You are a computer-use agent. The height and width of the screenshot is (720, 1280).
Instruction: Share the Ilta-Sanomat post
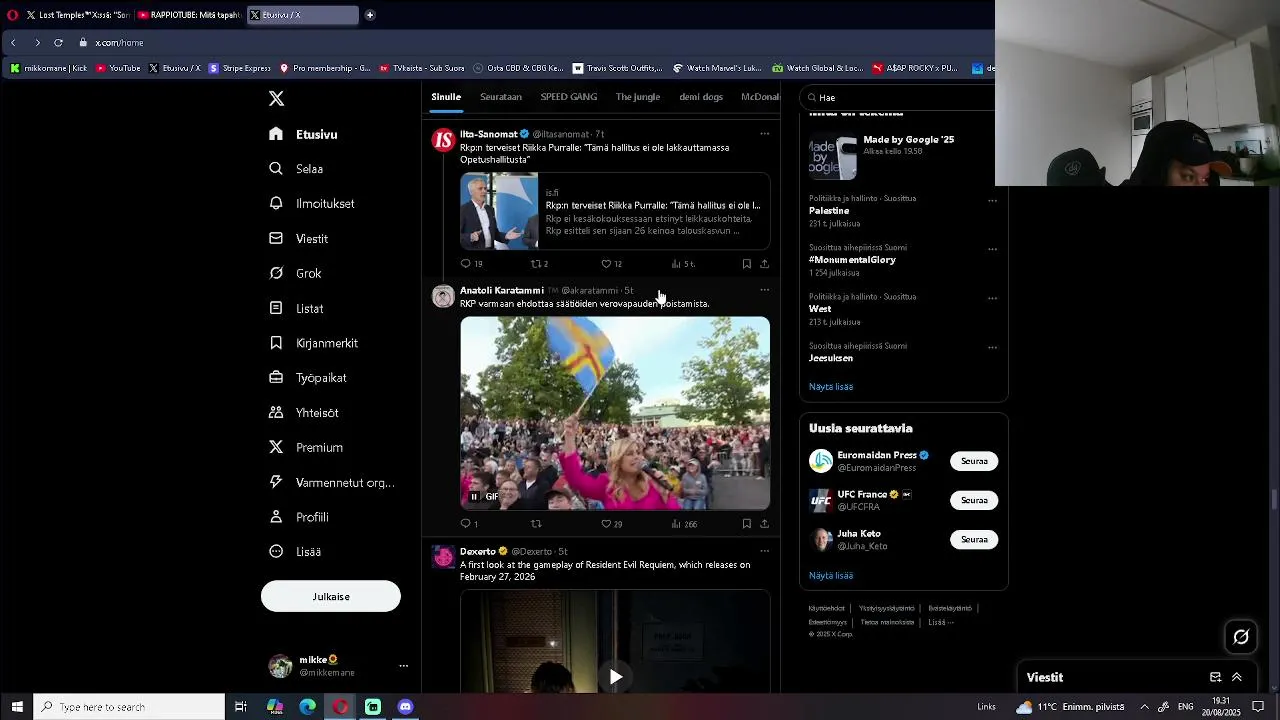click(764, 264)
